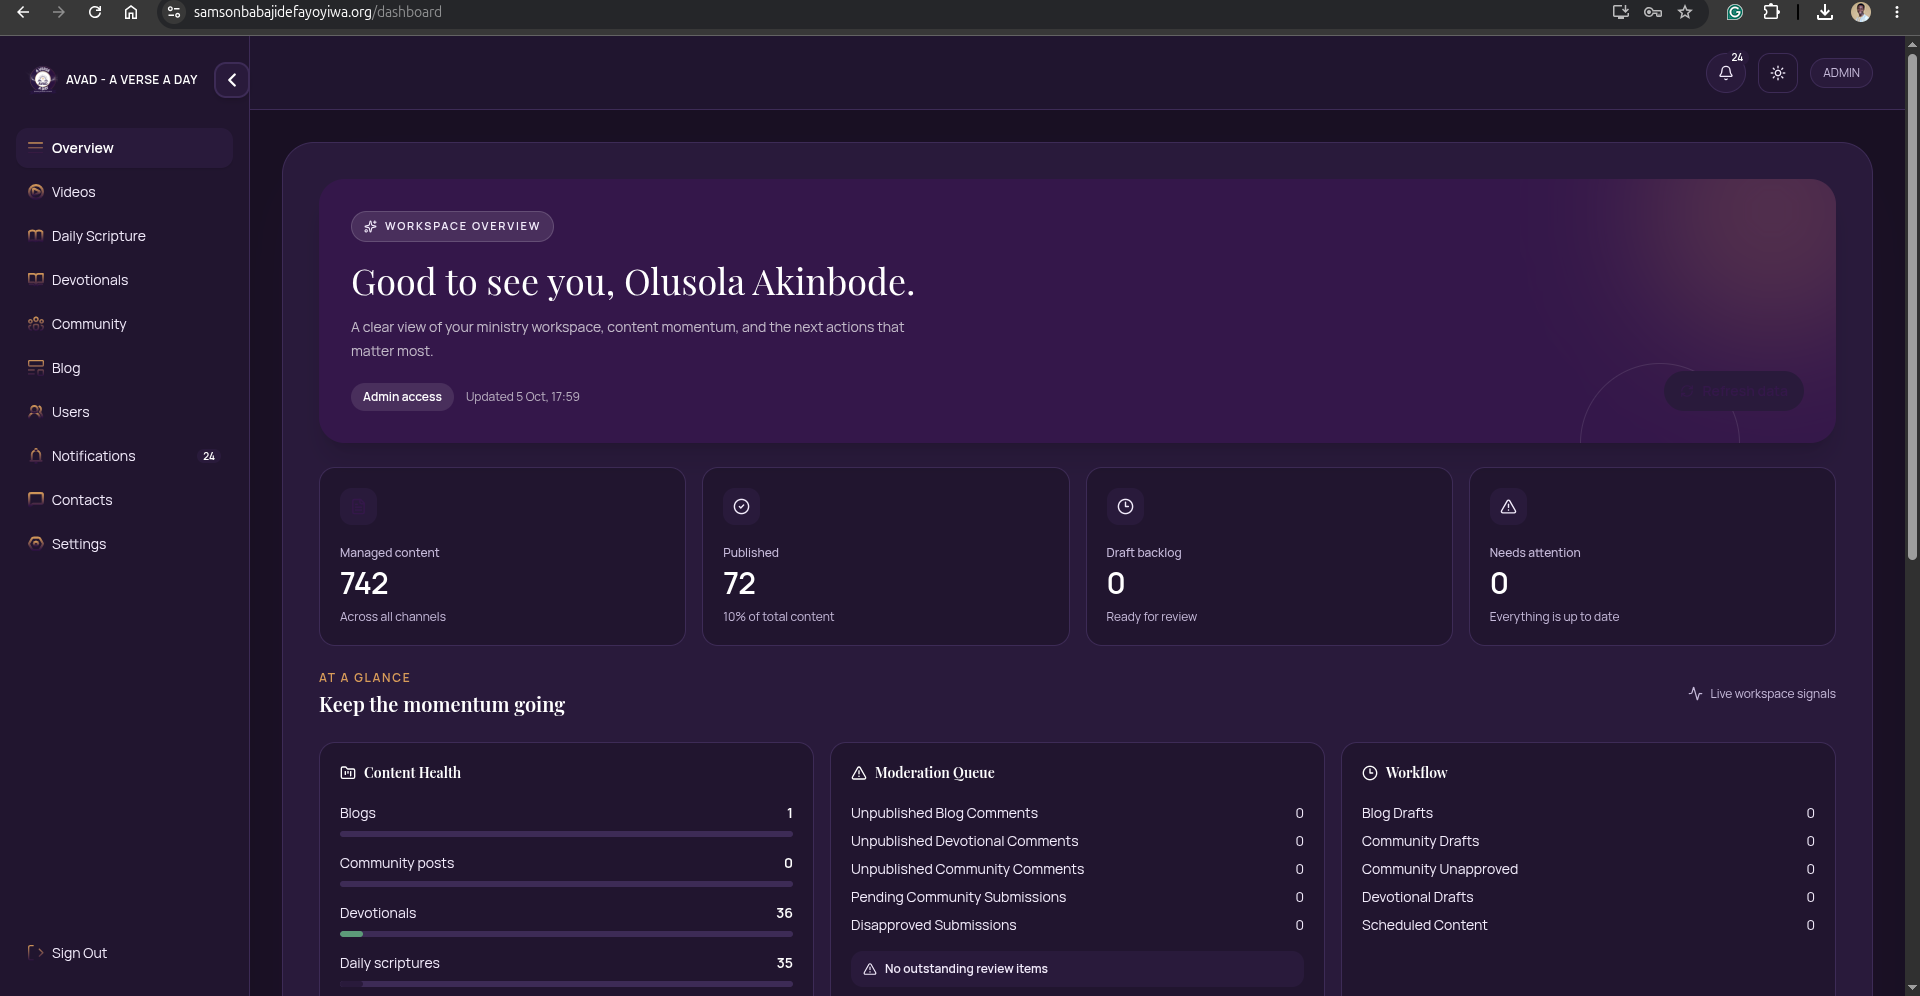Click the Needs attention warning icon
1920x996 pixels.
1508,507
